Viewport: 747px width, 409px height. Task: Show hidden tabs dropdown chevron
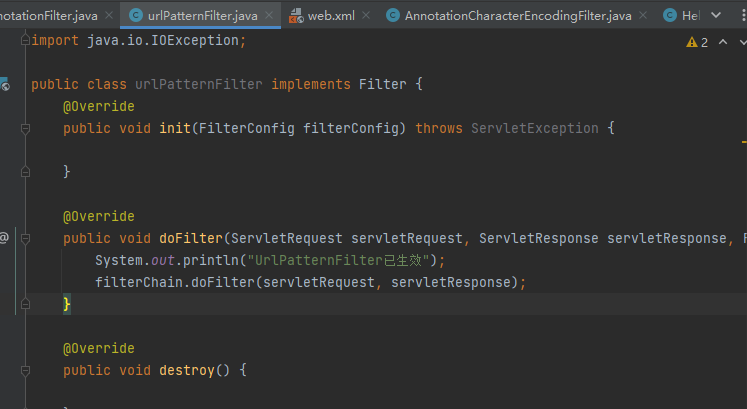(714, 16)
